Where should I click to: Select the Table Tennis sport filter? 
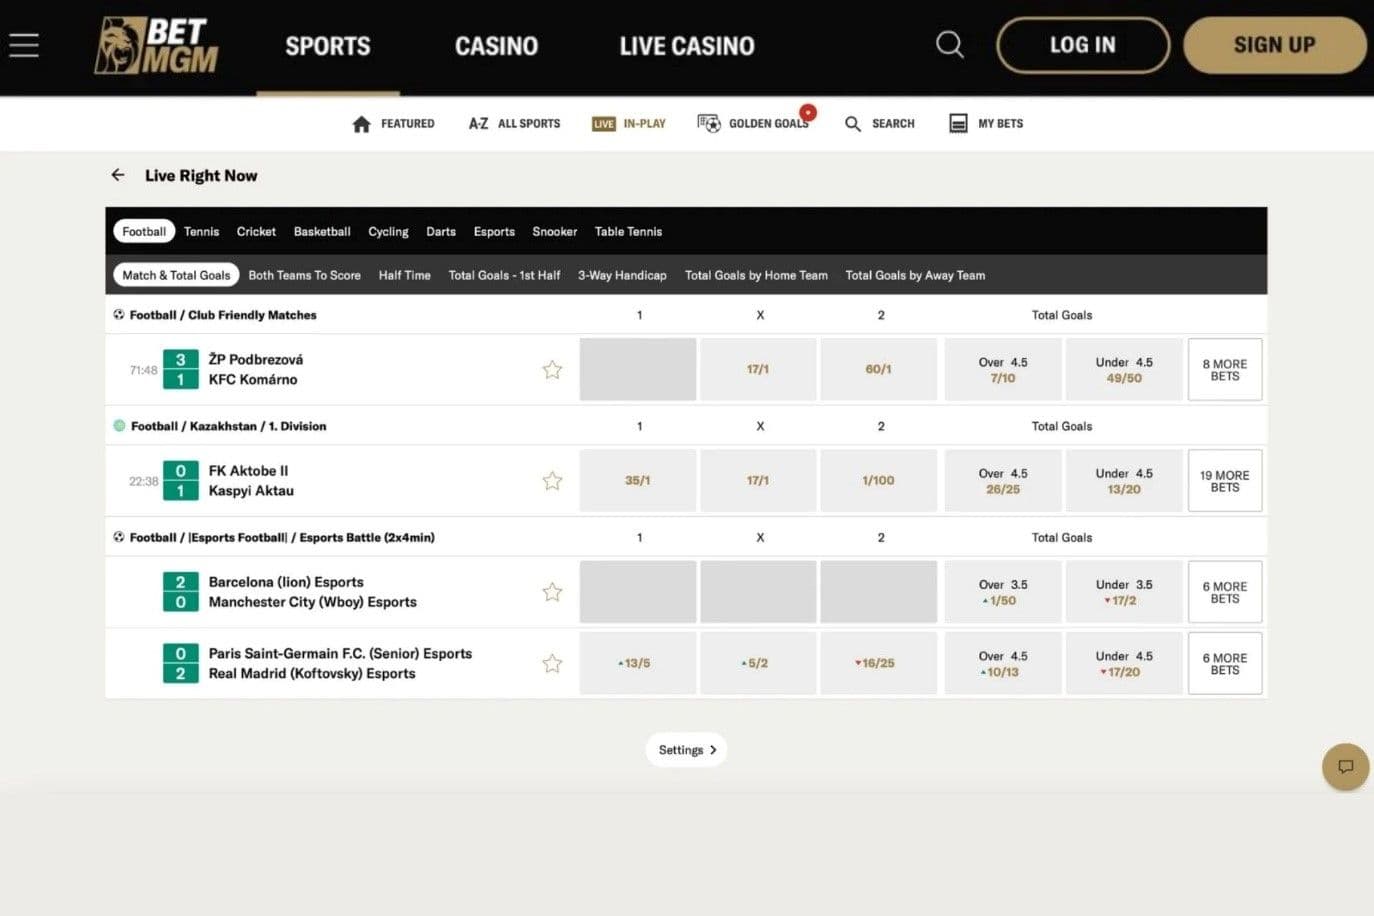tap(628, 231)
